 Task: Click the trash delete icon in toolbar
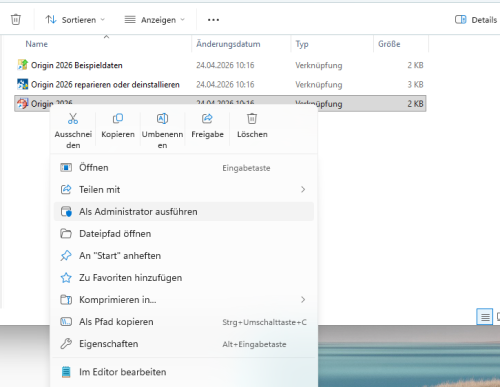(x=16, y=20)
